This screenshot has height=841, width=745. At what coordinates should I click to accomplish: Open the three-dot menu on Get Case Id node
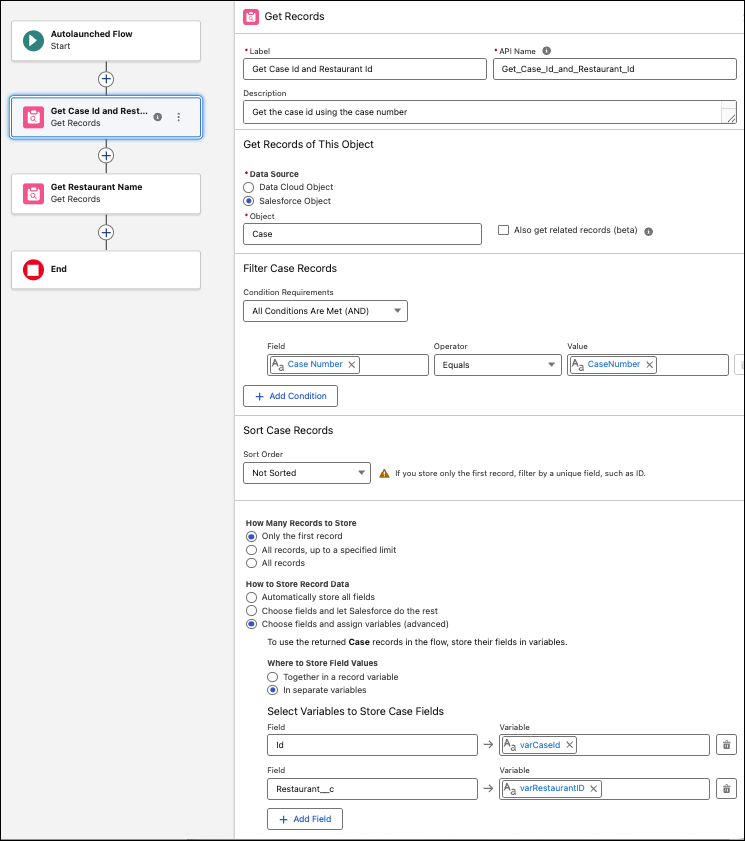click(x=178, y=117)
